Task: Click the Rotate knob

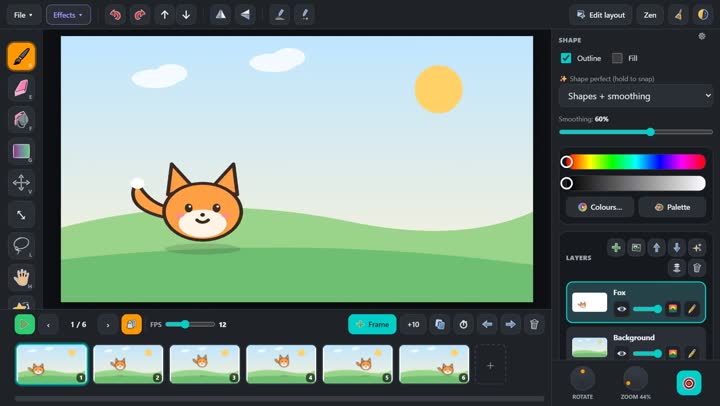Action: point(583,379)
